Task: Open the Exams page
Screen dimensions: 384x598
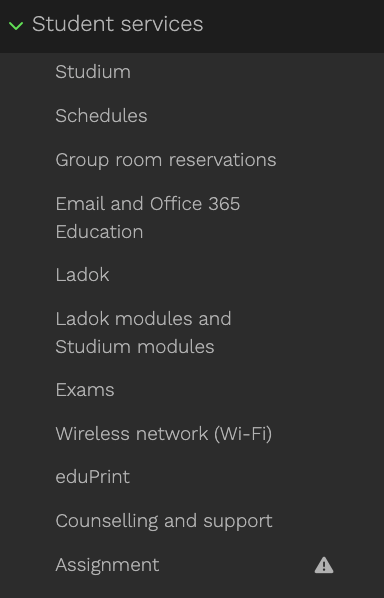Action: tap(85, 390)
